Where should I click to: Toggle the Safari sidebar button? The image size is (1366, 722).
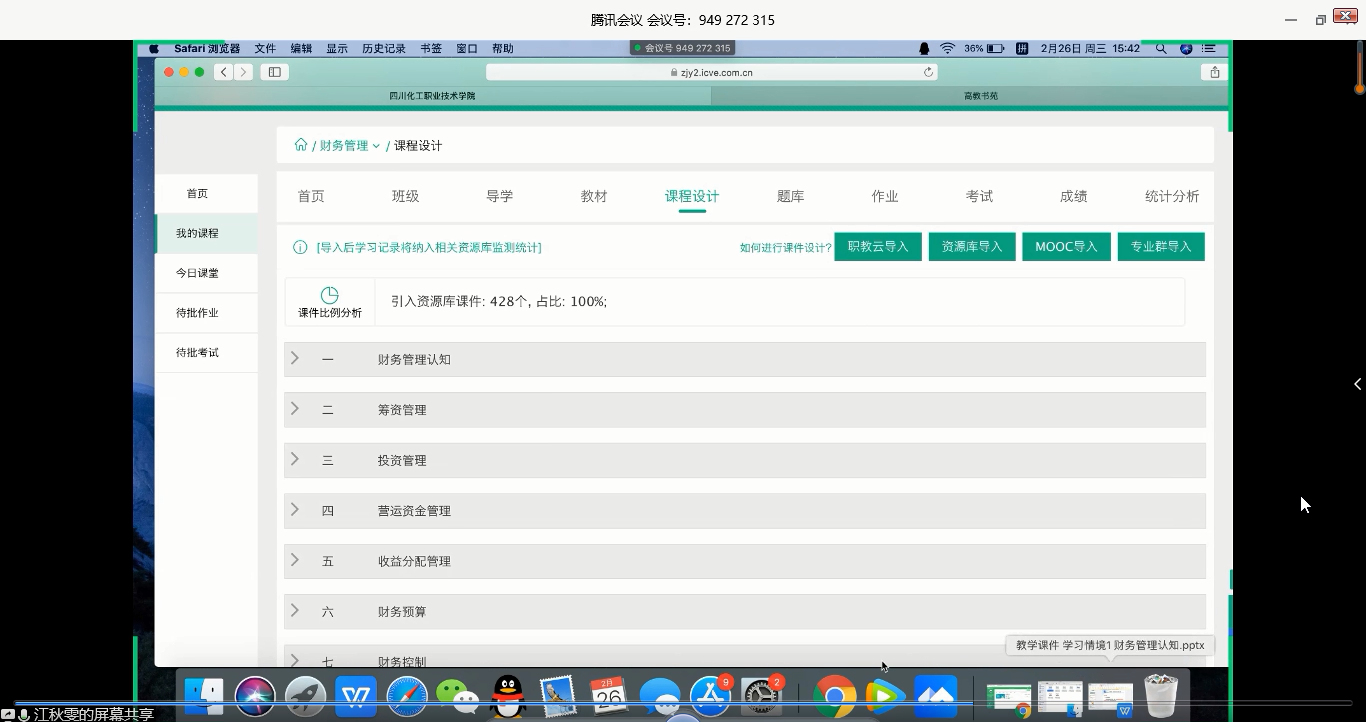[274, 72]
